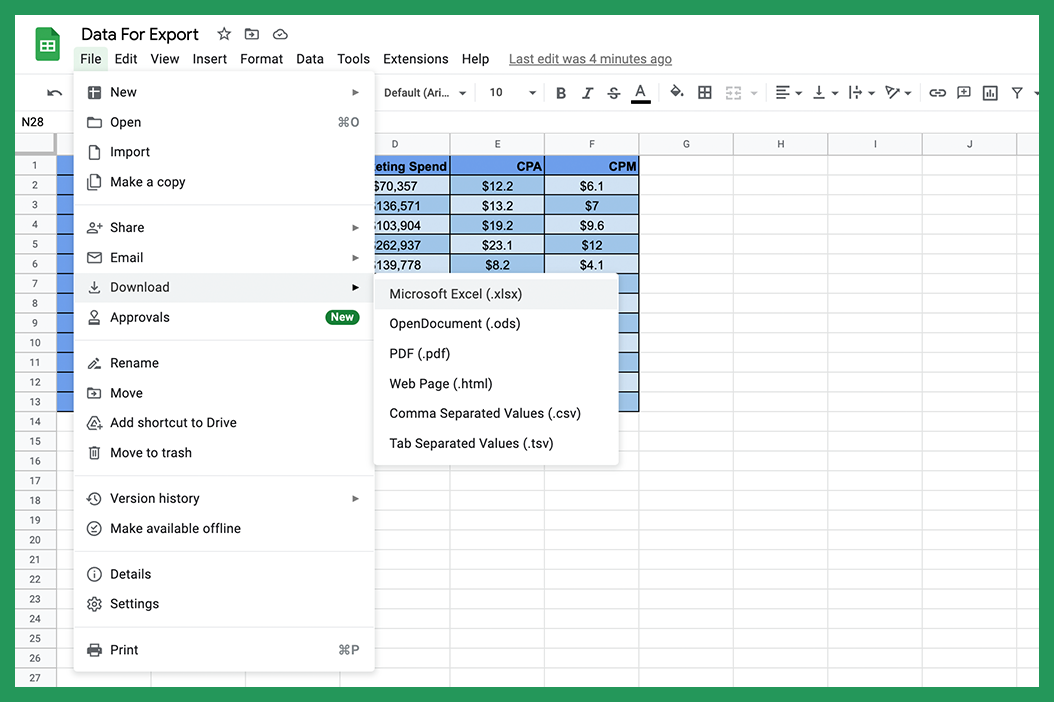
Task: Open the Default (Arial) font dropdown
Action: click(420, 91)
